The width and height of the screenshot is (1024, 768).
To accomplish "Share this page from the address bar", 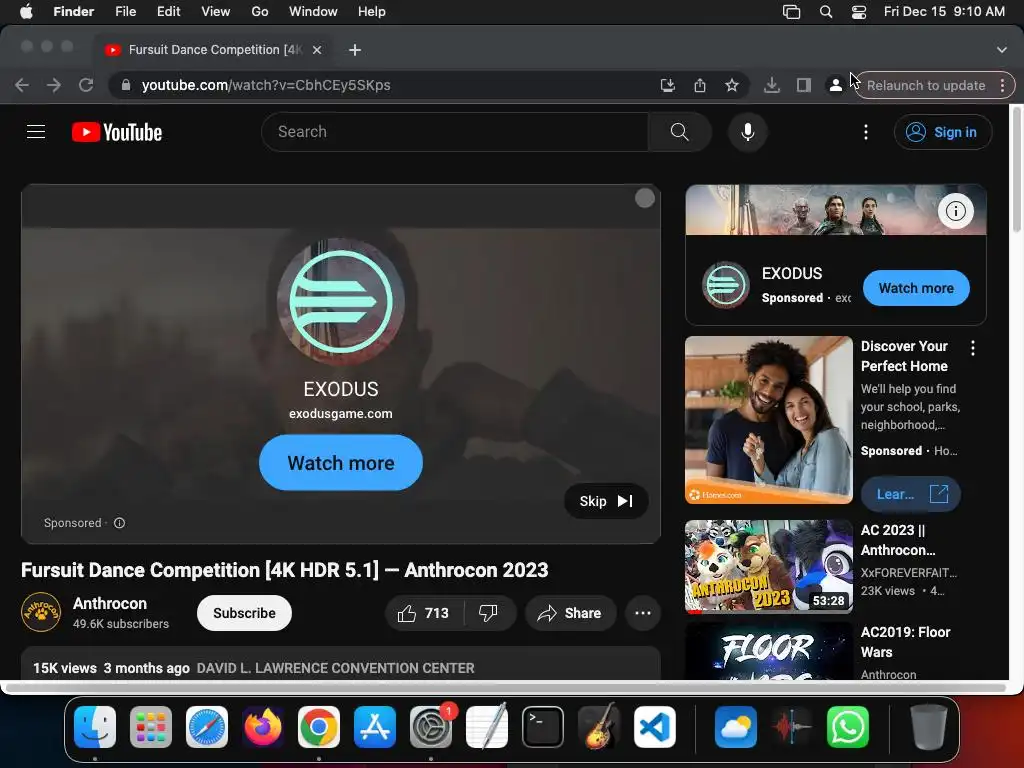I will [700, 86].
